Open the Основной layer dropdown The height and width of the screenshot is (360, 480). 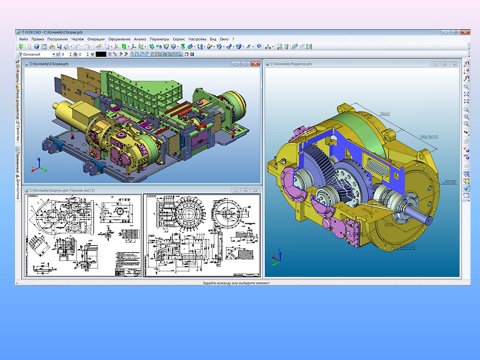(x=37, y=54)
